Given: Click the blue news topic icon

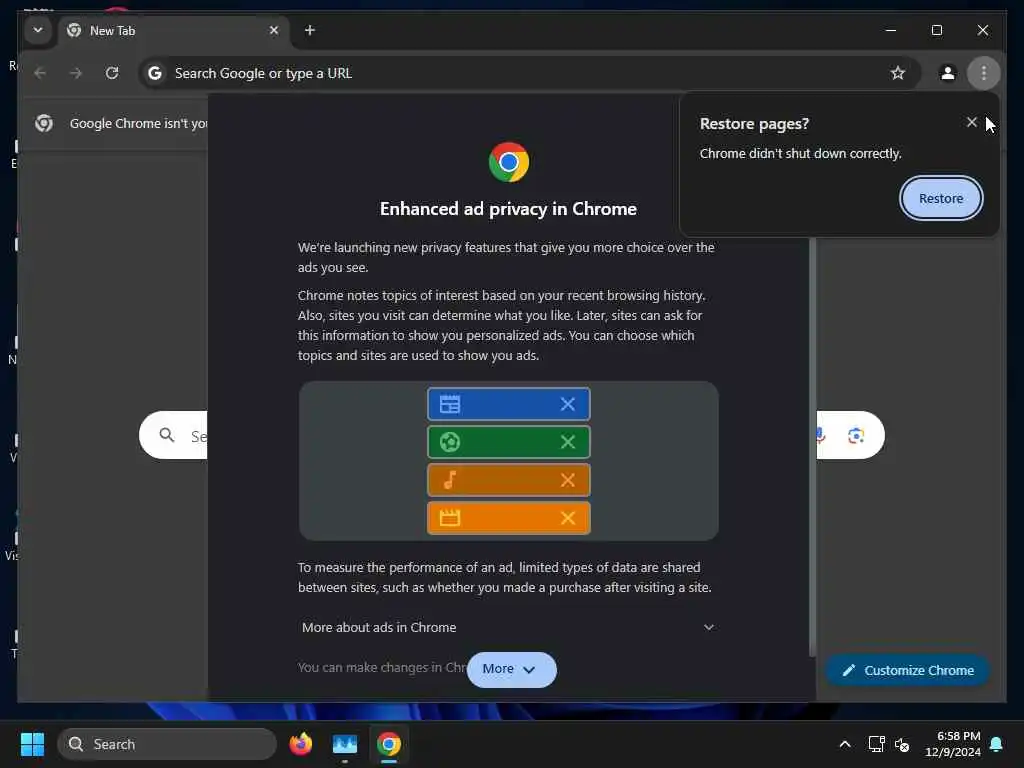Looking at the screenshot, I should pyautogui.click(x=450, y=404).
